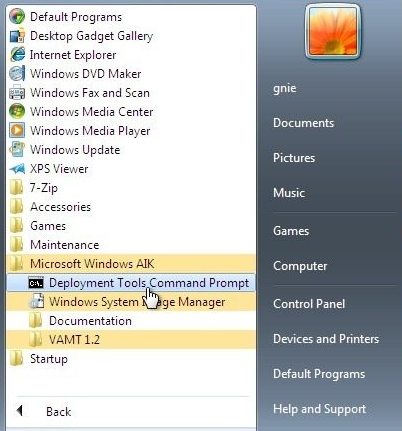Open Devices and Printers
The width and height of the screenshot is (402, 431).
[x=326, y=339]
